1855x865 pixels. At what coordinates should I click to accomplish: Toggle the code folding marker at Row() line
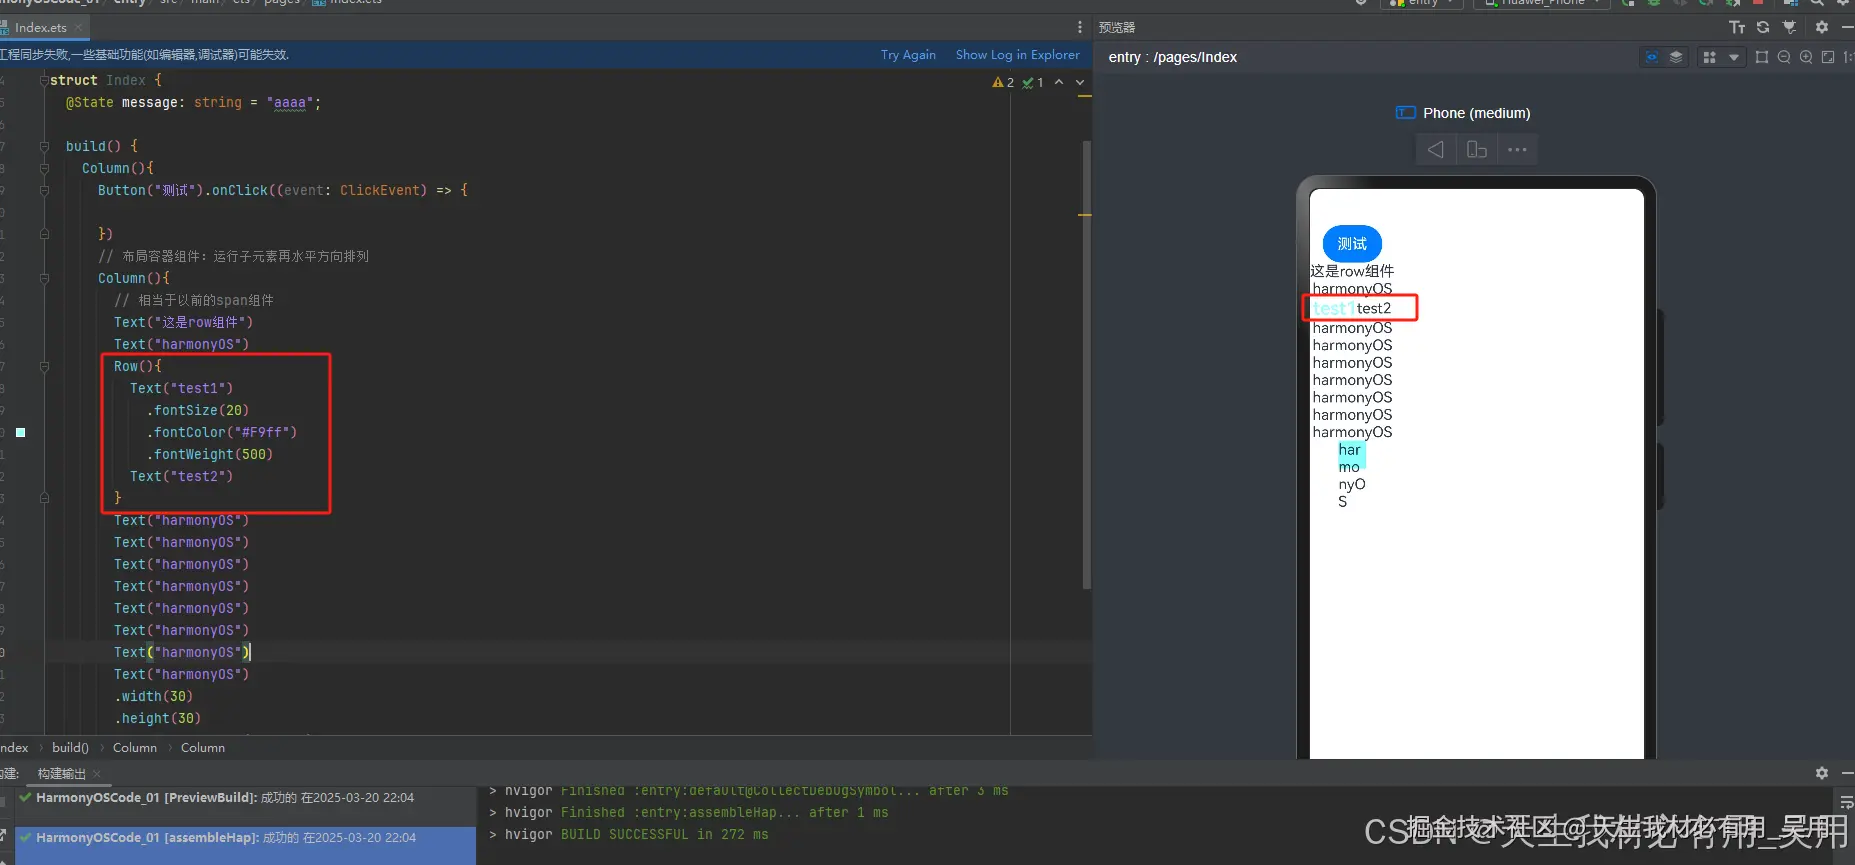[x=44, y=367]
